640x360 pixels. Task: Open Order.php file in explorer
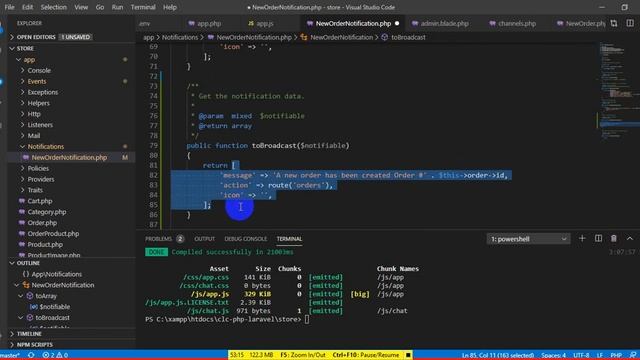(42, 223)
